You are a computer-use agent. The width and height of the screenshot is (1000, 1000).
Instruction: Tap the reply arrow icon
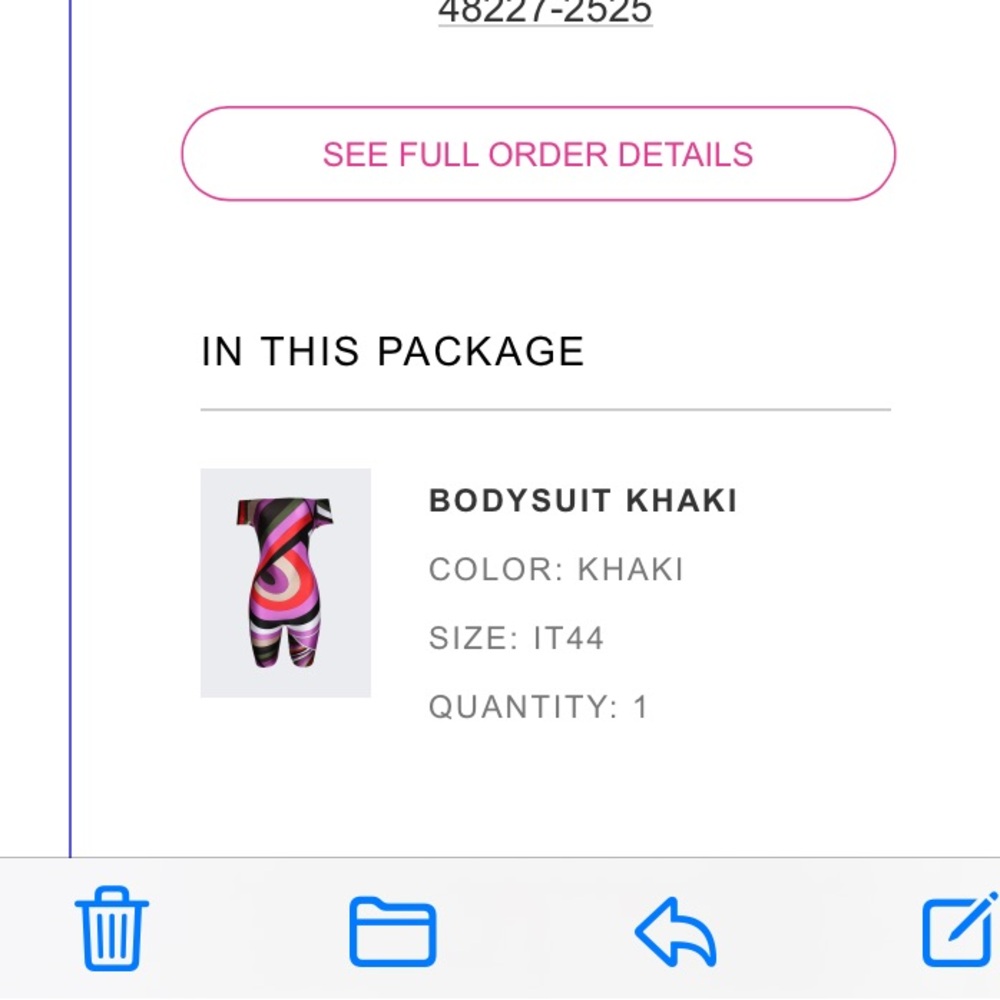coord(676,930)
